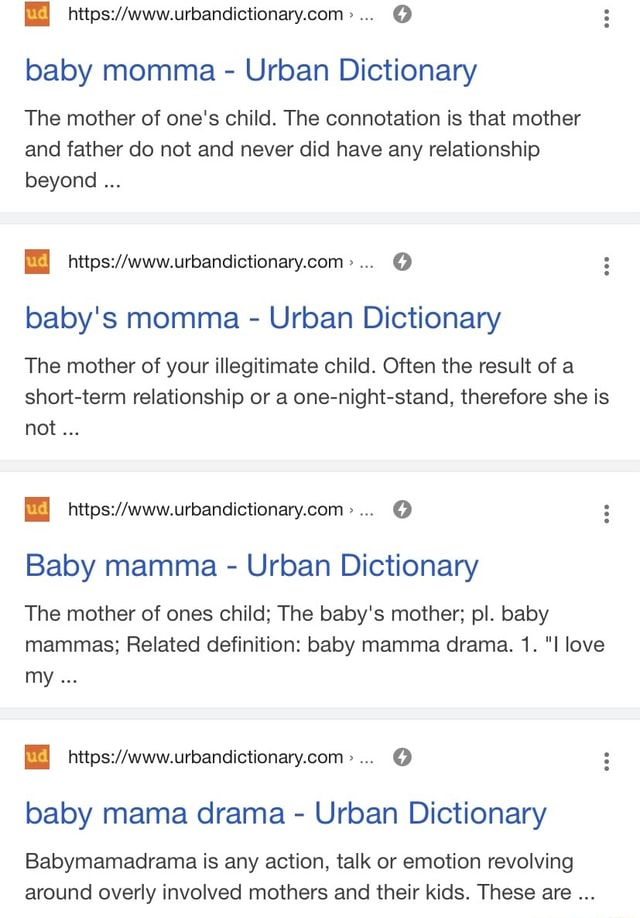Image resolution: width=640 pixels, height=918 pixels.
Task: Open three-dot menu for Baby mamma result
Action: coord(607,514)
